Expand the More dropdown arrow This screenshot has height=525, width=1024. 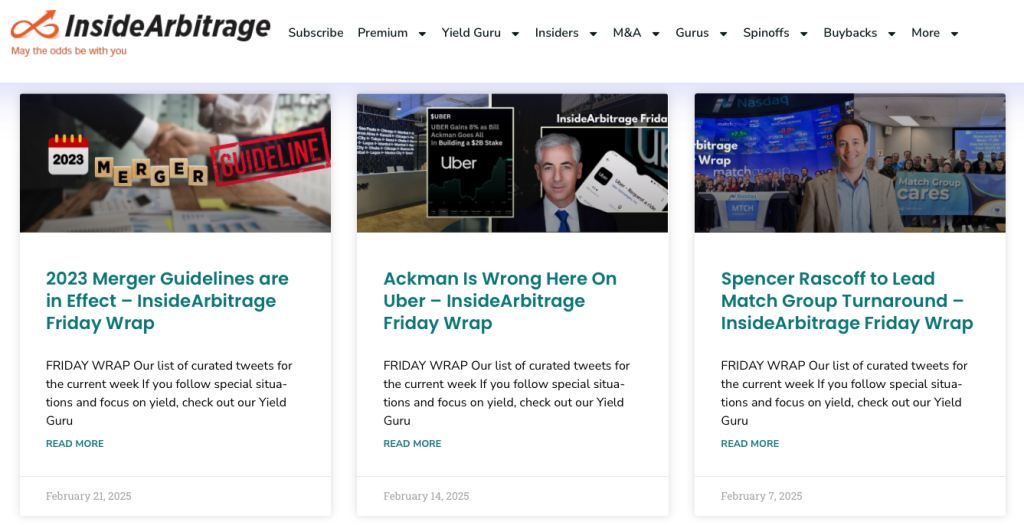pos(954,34)
